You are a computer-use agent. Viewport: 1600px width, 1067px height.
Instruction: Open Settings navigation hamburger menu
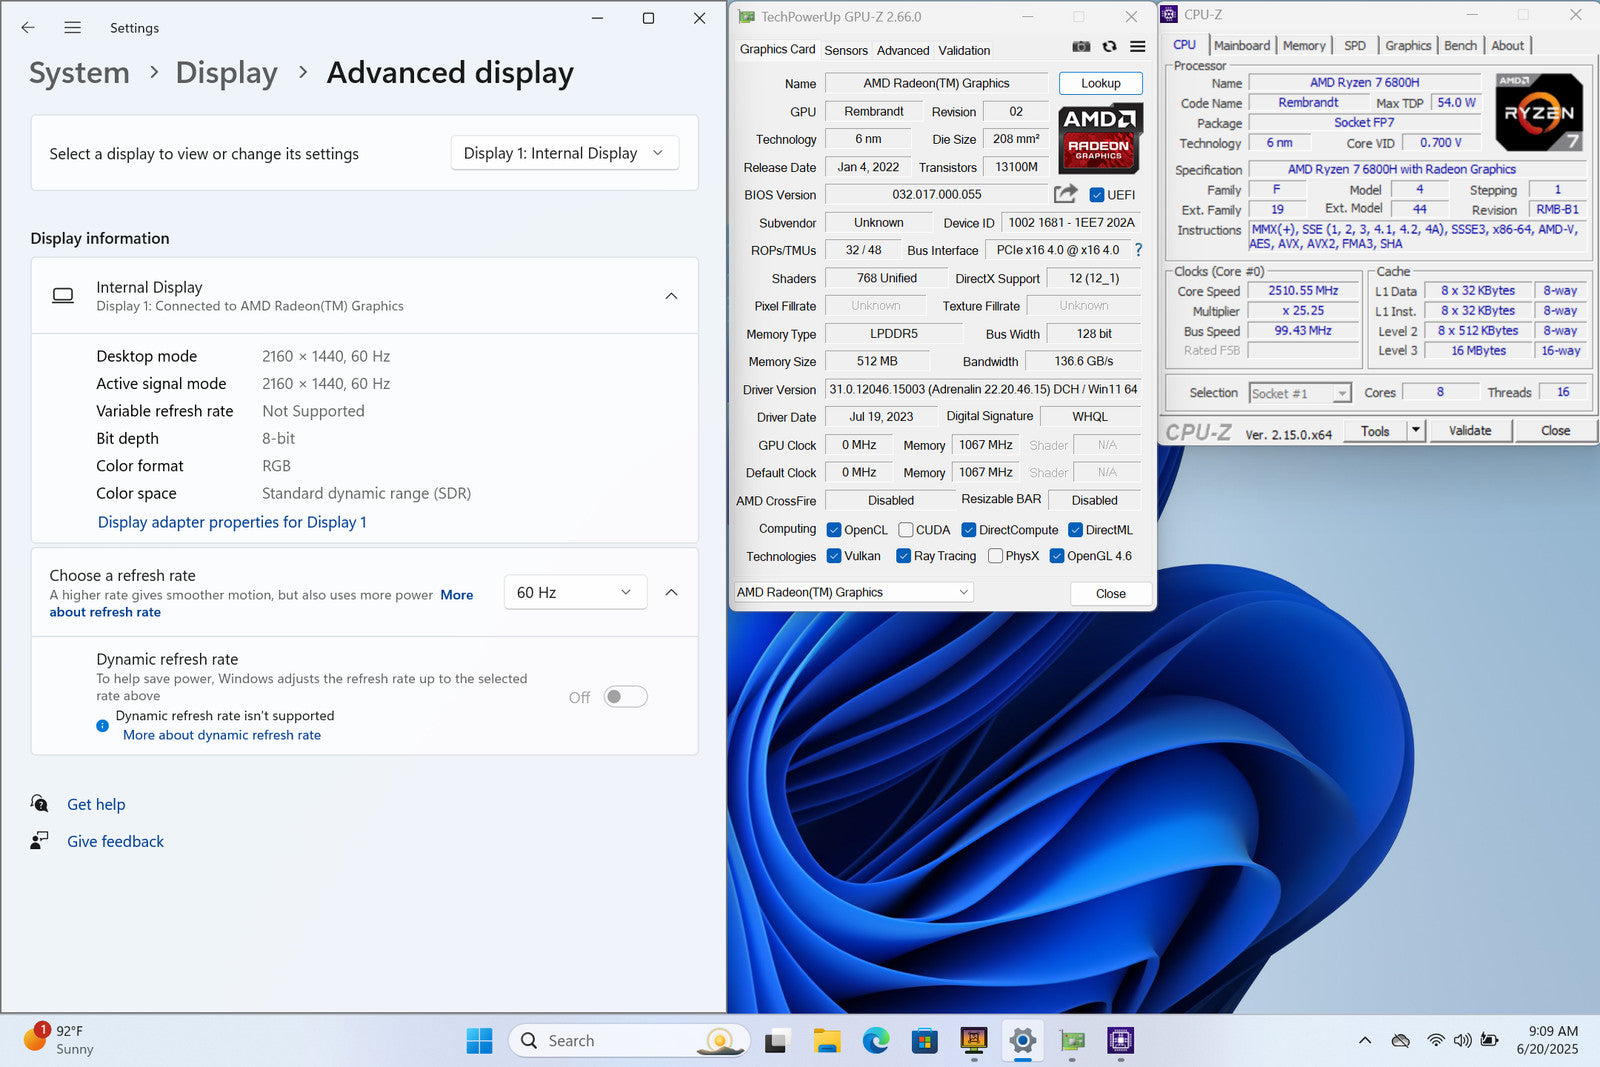(x=72, y=28)
